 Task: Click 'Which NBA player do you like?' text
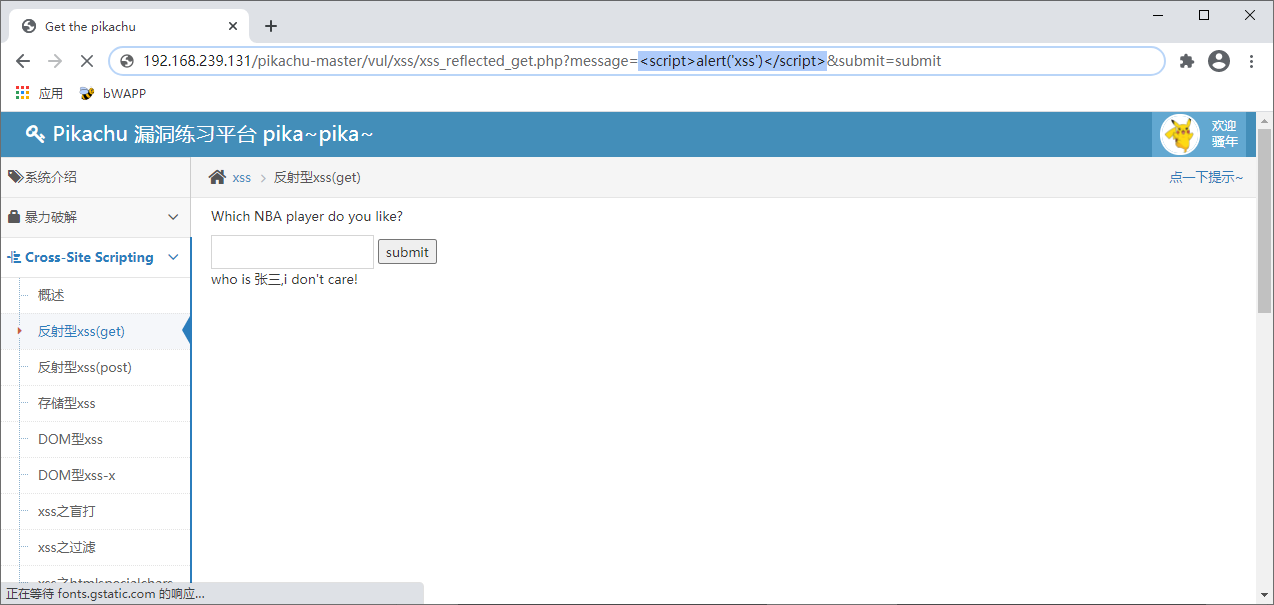(x=307, y=216)
